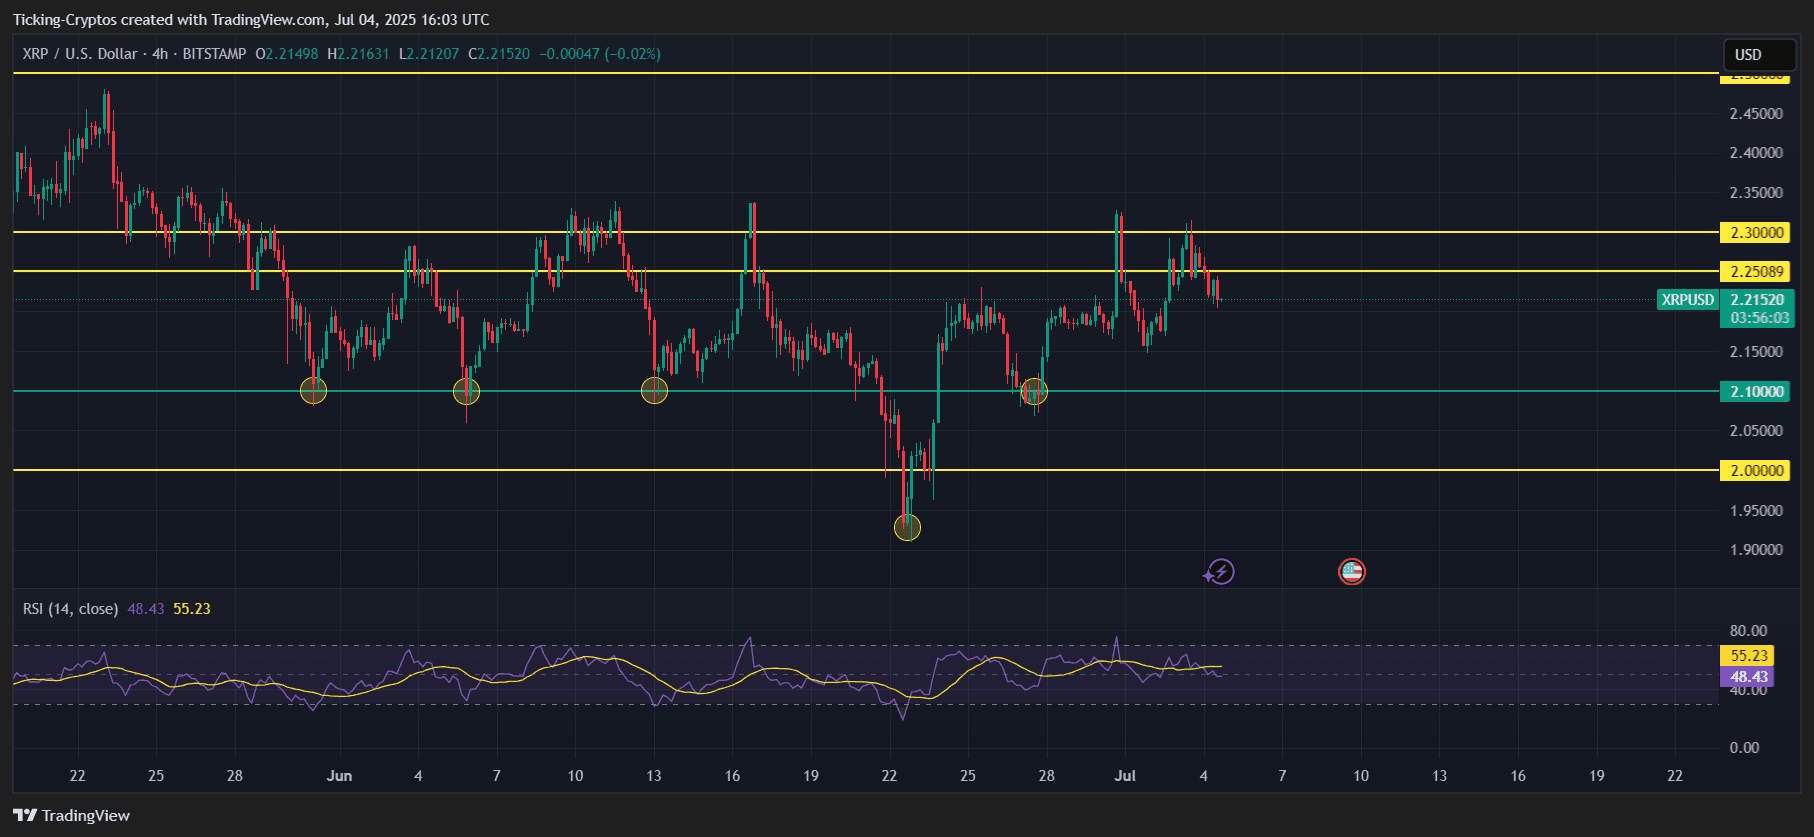Click the 0.00 RSI axis tick
The height and width of the screenshot is (837, 1814).
(1745, 748)
